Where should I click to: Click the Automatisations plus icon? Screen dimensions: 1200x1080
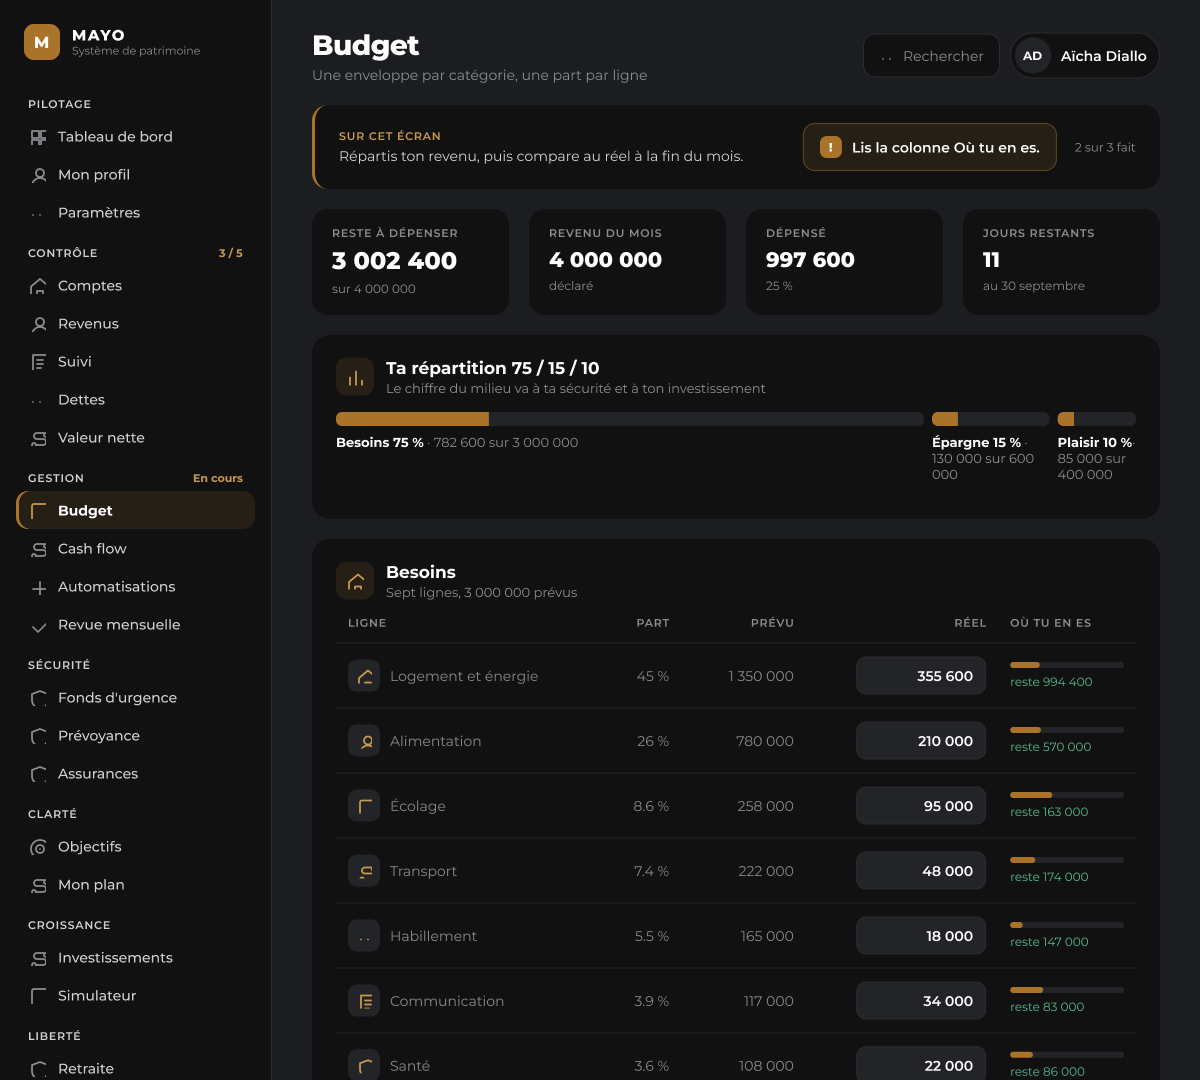pos(39,588)
